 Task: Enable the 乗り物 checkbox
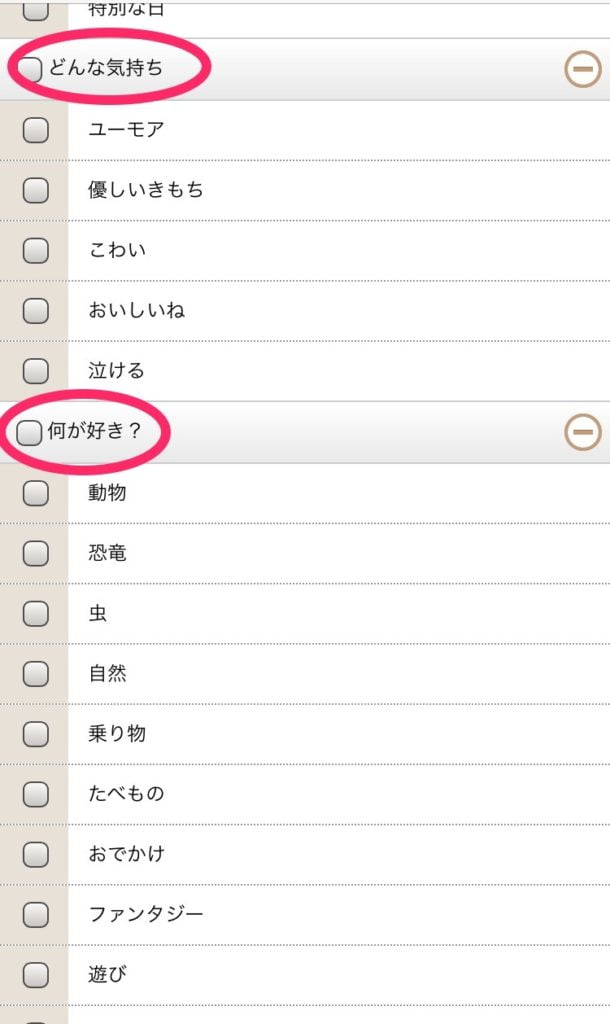pos(35,733)
